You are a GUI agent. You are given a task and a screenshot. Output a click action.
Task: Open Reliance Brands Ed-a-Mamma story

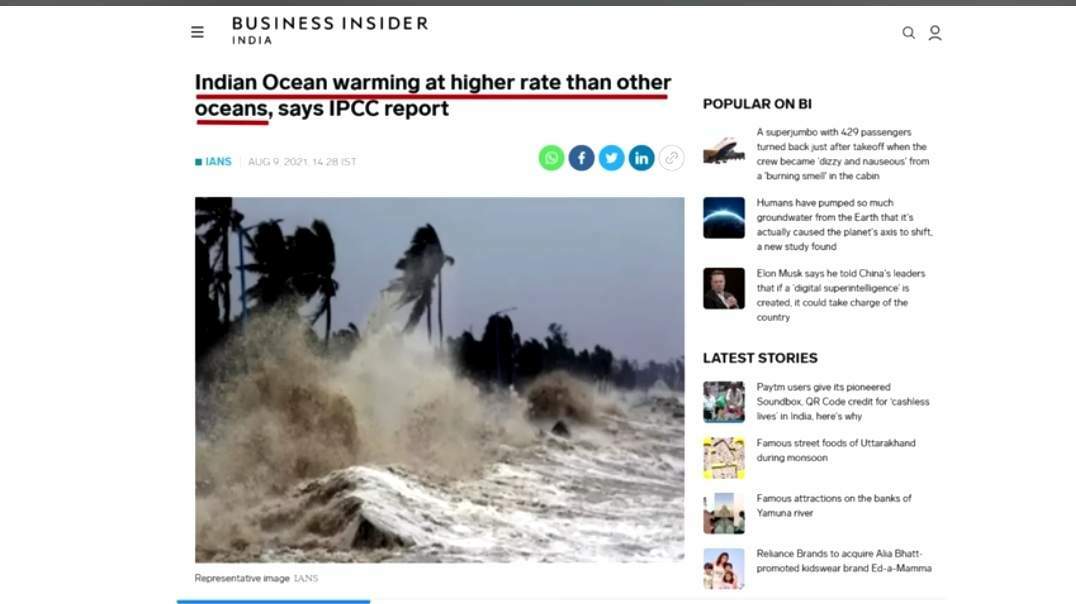844,561
